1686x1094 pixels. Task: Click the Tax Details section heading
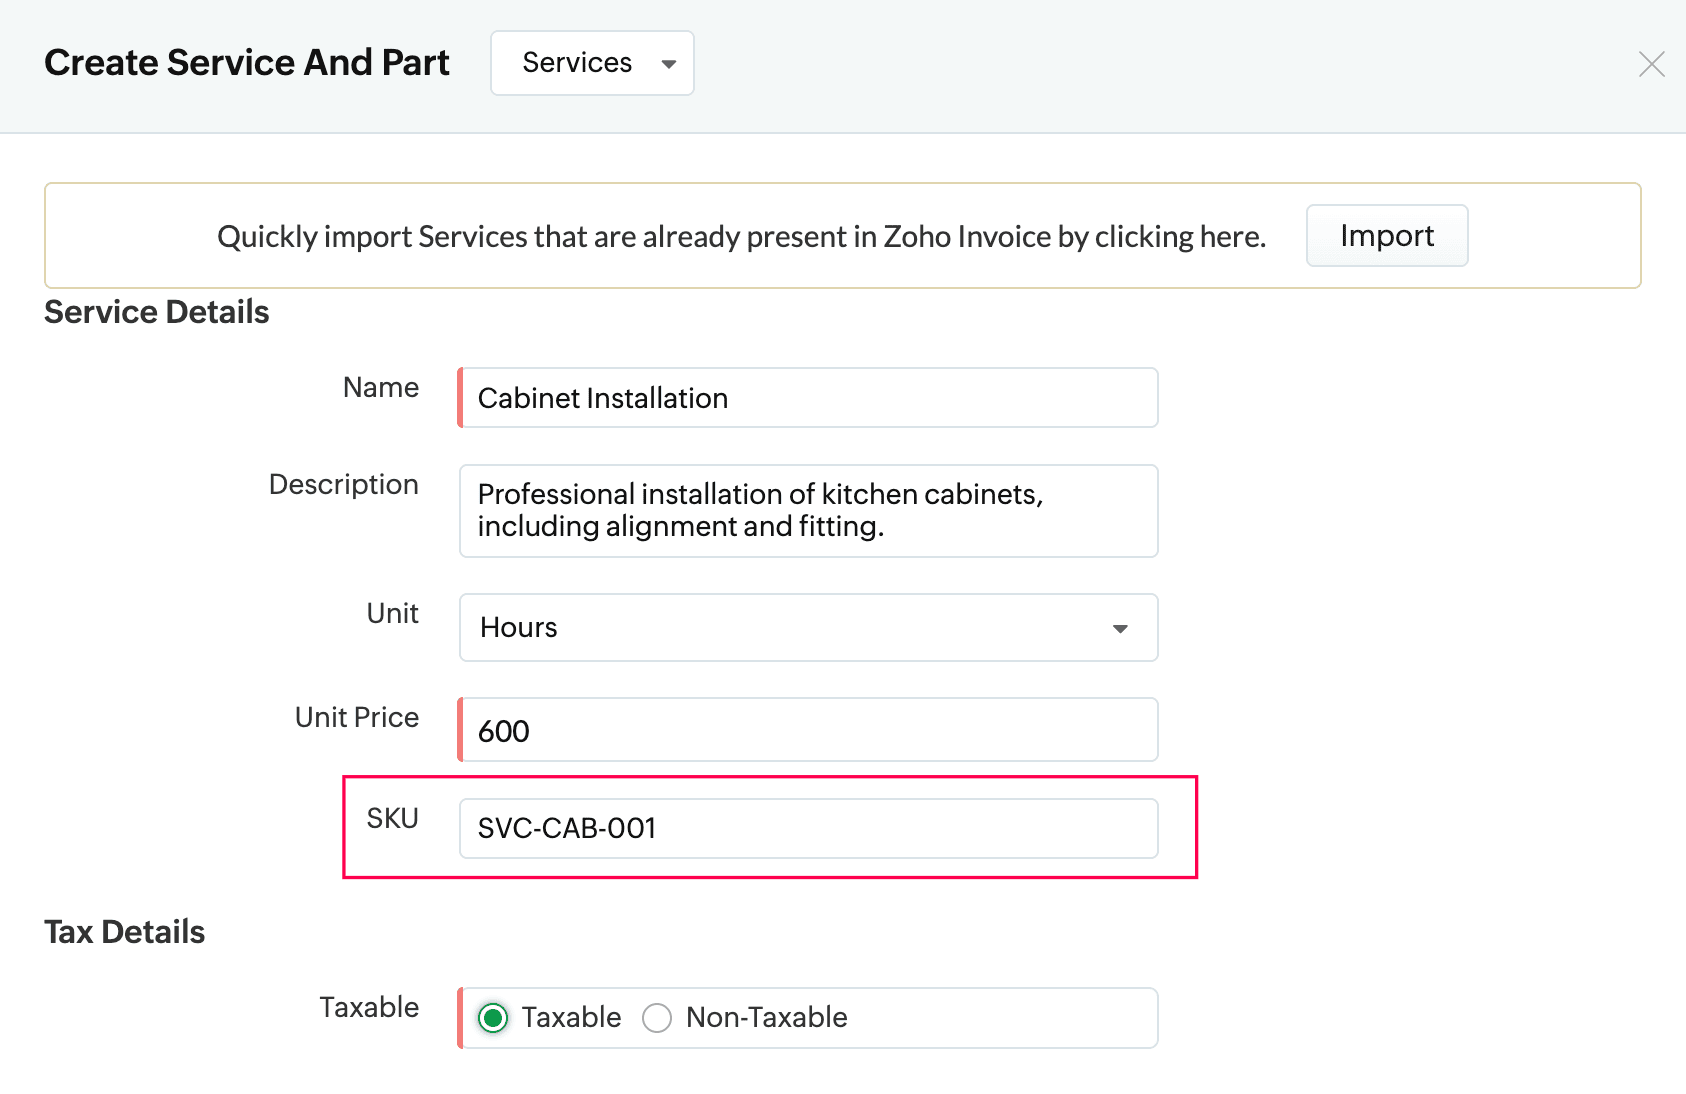(x=125, y=933)
